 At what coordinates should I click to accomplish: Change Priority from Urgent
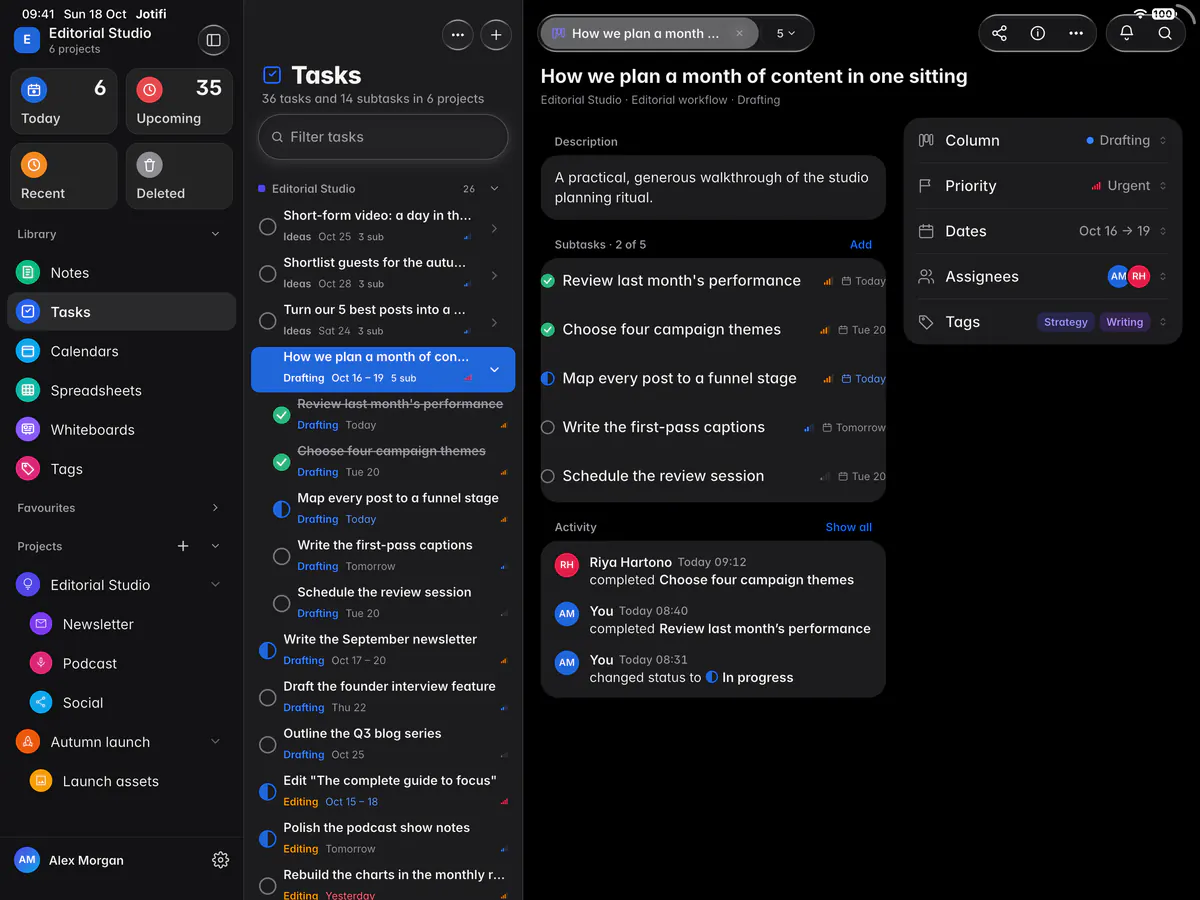pos(1129,186)
